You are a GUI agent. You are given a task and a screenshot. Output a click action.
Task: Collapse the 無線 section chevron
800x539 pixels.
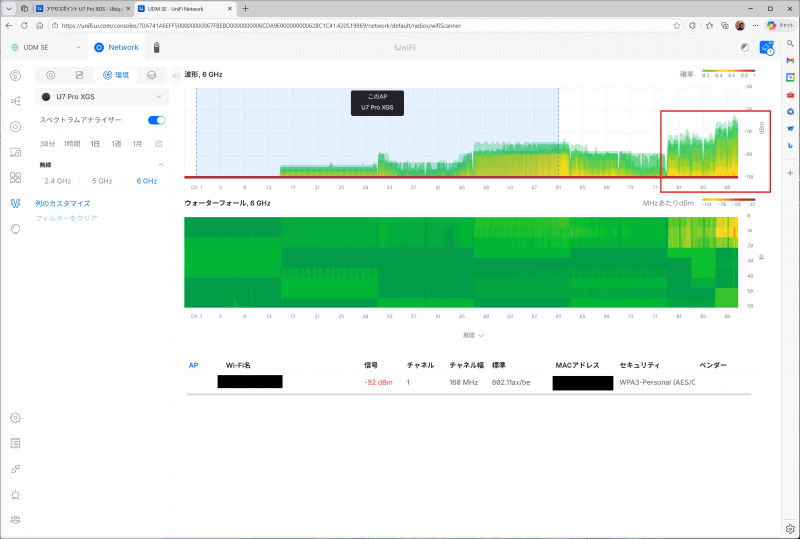point(161,165)
